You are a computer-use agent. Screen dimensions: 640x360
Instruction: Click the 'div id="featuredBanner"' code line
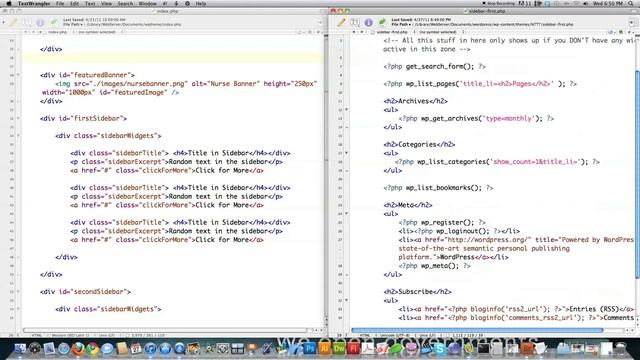point(87,75)
